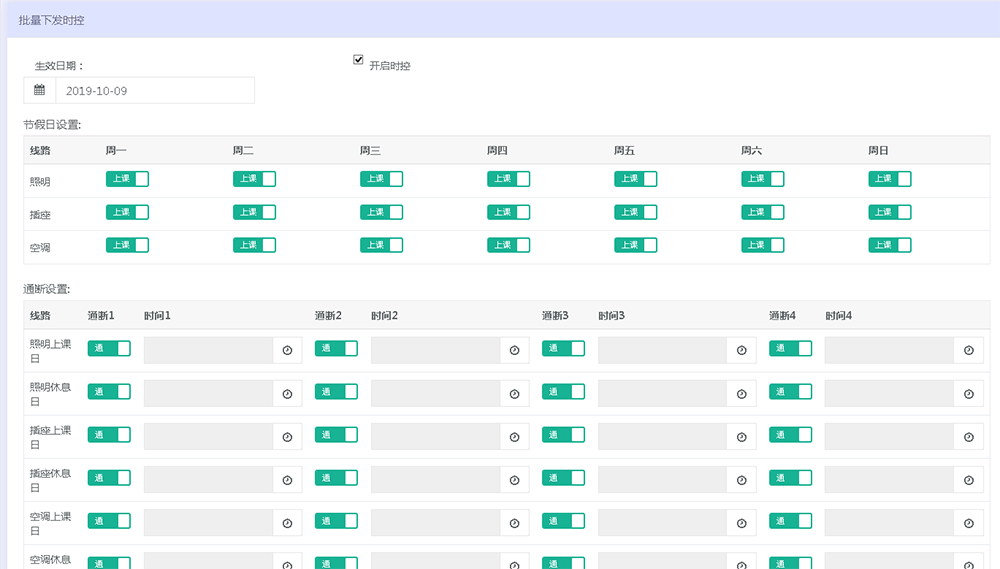Click clock icon for 插座上课日 时间3

[x=741, y=437]
